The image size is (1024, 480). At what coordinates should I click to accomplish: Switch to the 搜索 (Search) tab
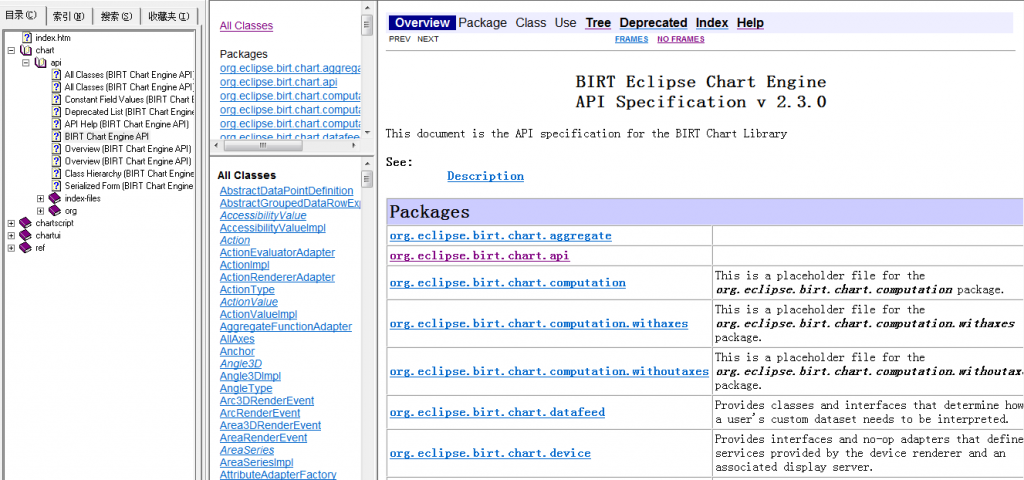click(116, 16)
